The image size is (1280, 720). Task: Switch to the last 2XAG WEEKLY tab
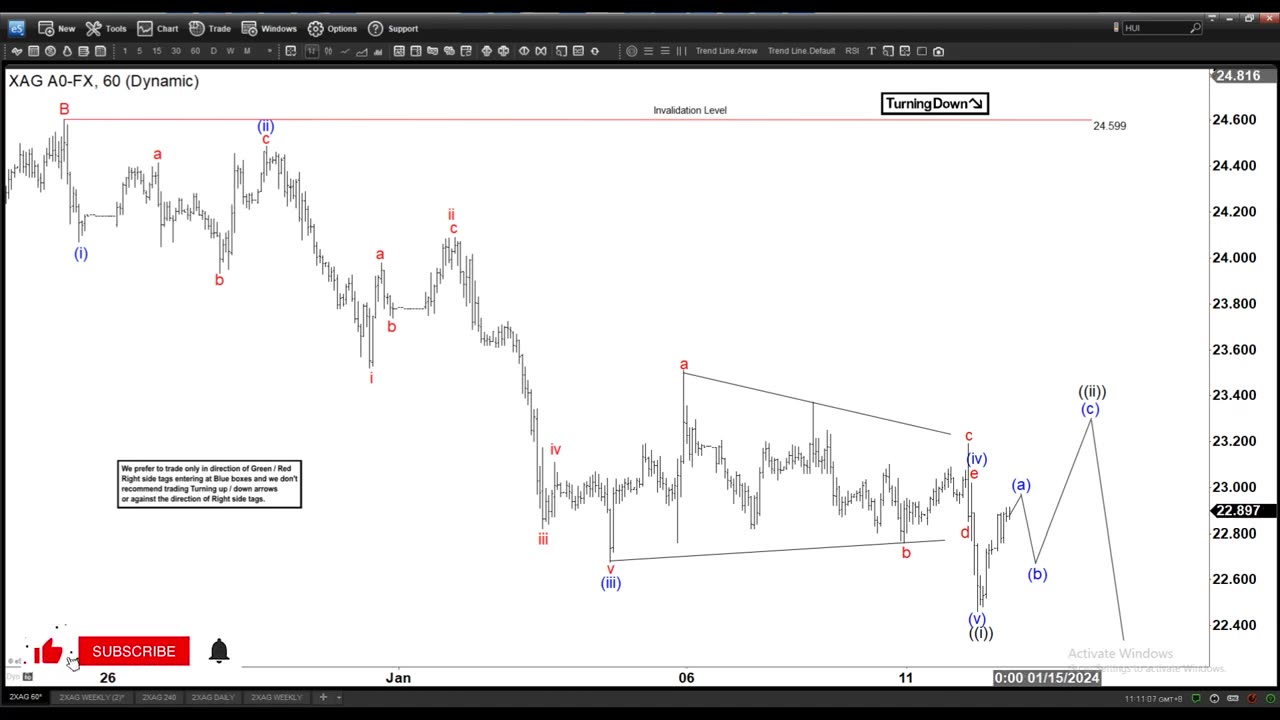pos(276,697)
